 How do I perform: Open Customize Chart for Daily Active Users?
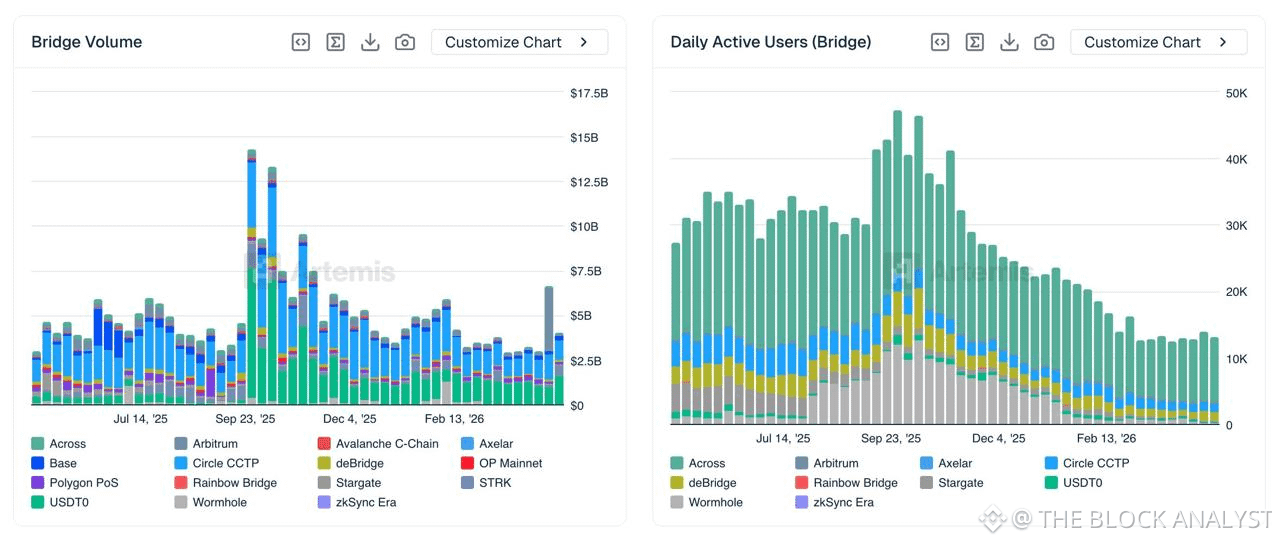1158,42
